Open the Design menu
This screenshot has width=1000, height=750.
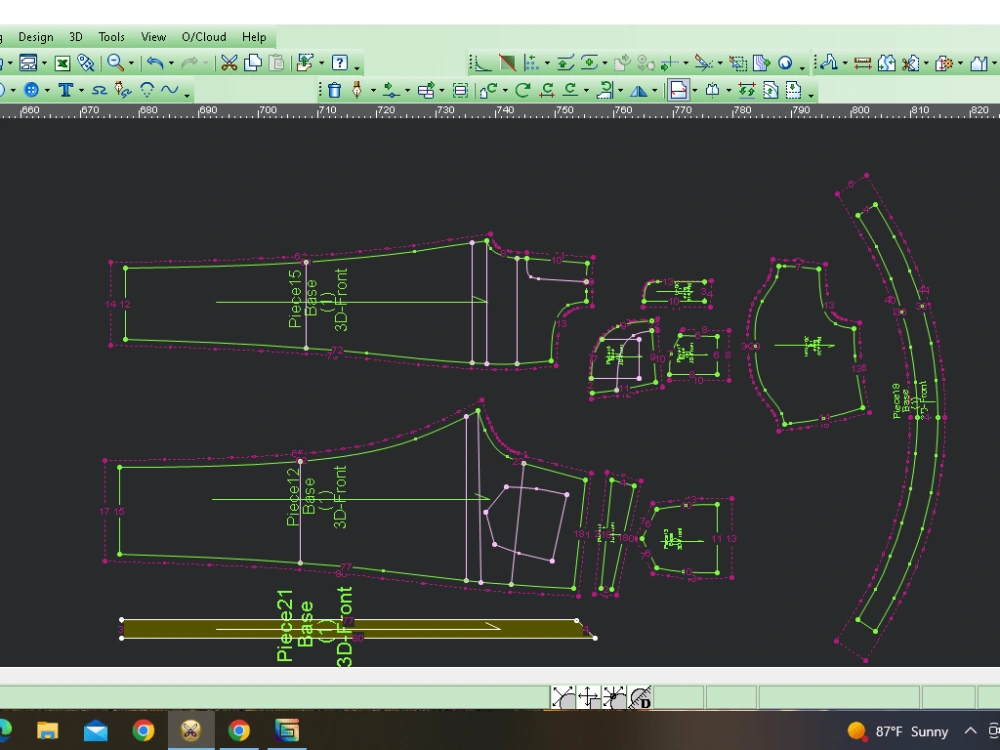coord(36,37)
